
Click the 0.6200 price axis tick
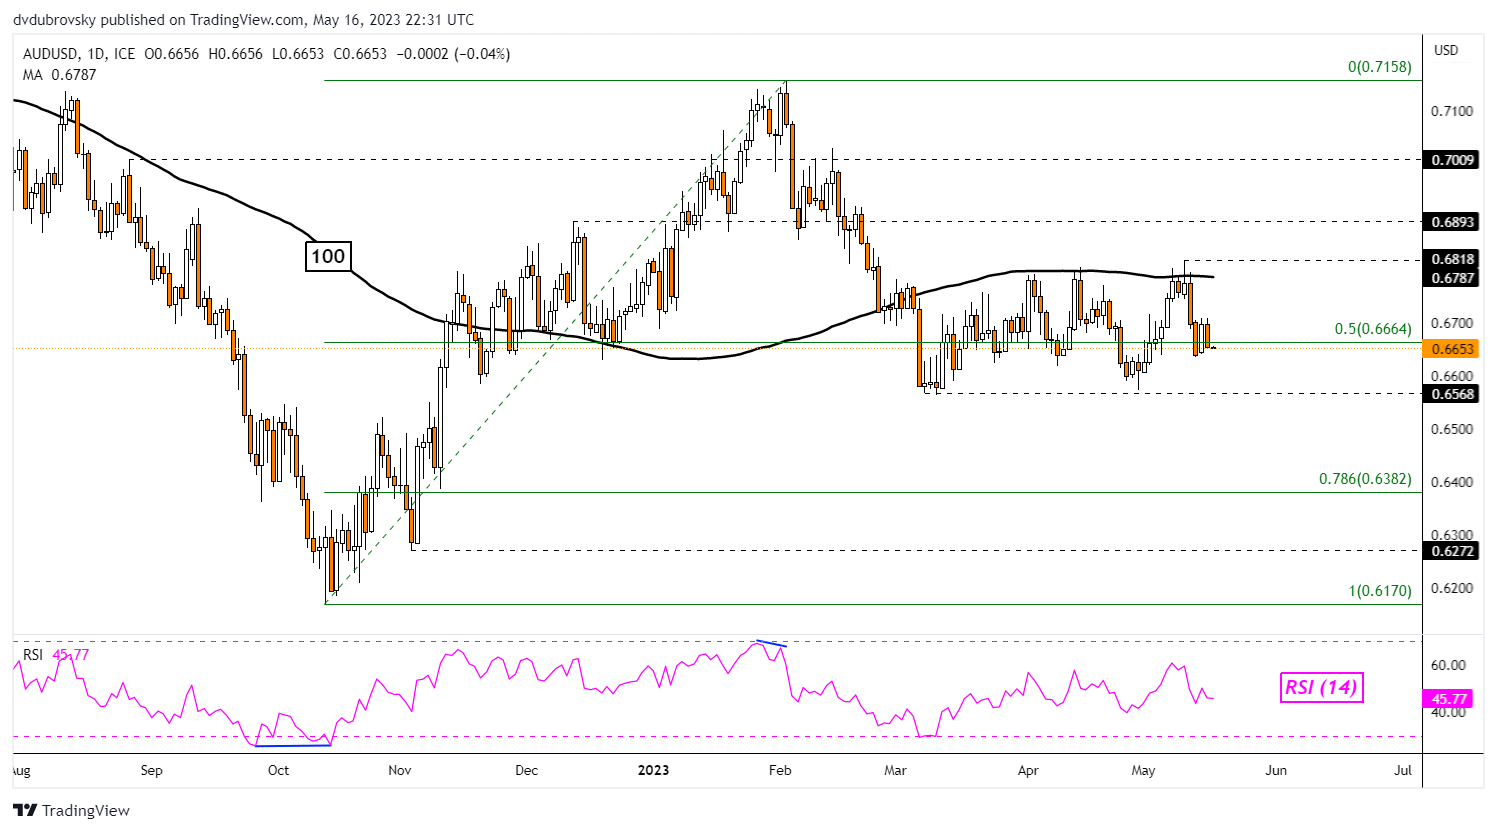pos(1451,588)
